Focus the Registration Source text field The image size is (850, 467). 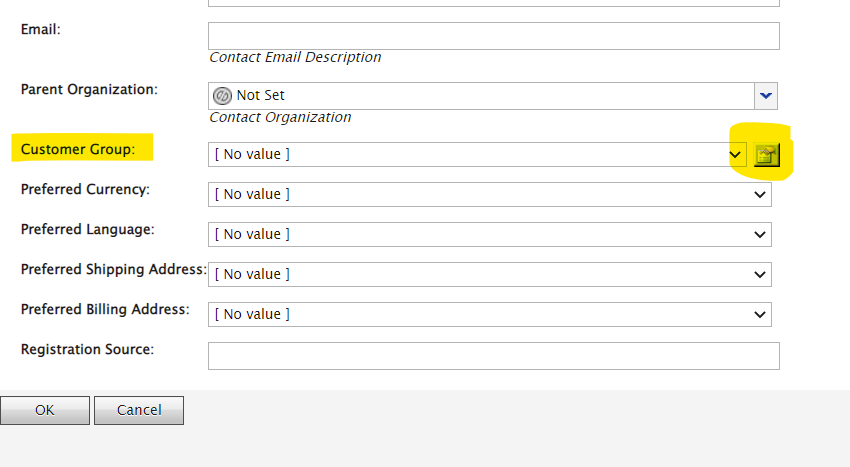493,356
